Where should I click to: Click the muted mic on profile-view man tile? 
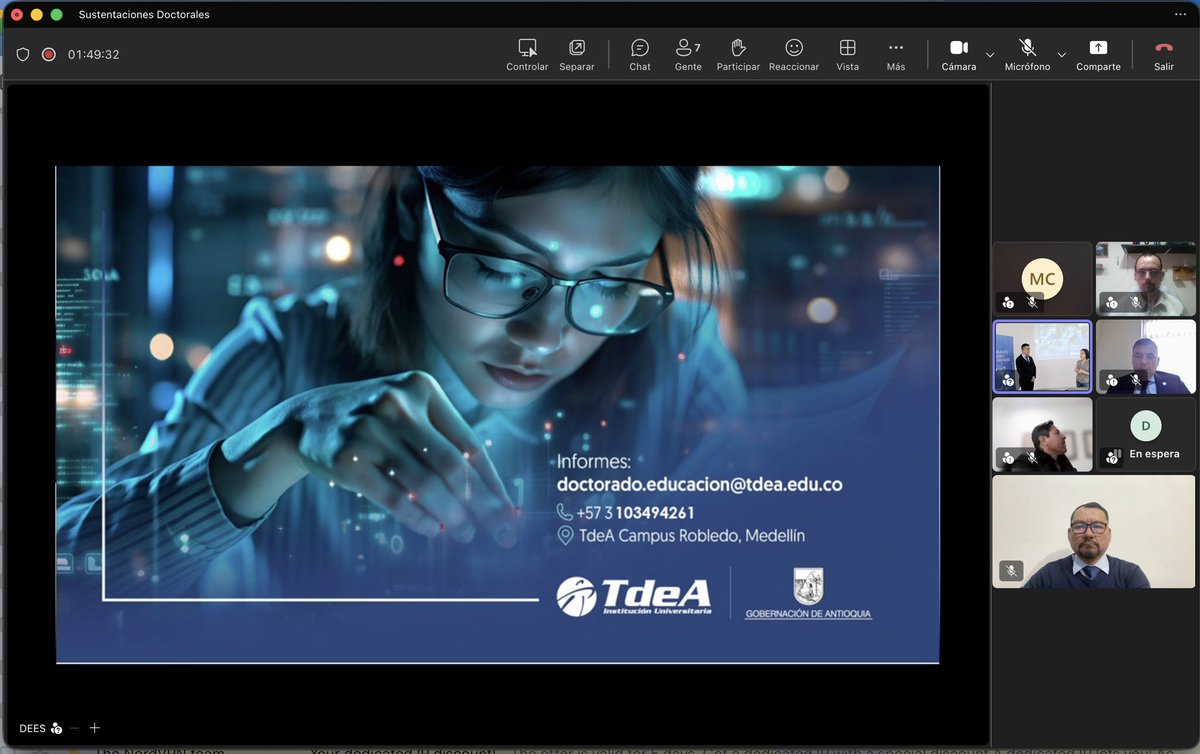[1032, 458]
